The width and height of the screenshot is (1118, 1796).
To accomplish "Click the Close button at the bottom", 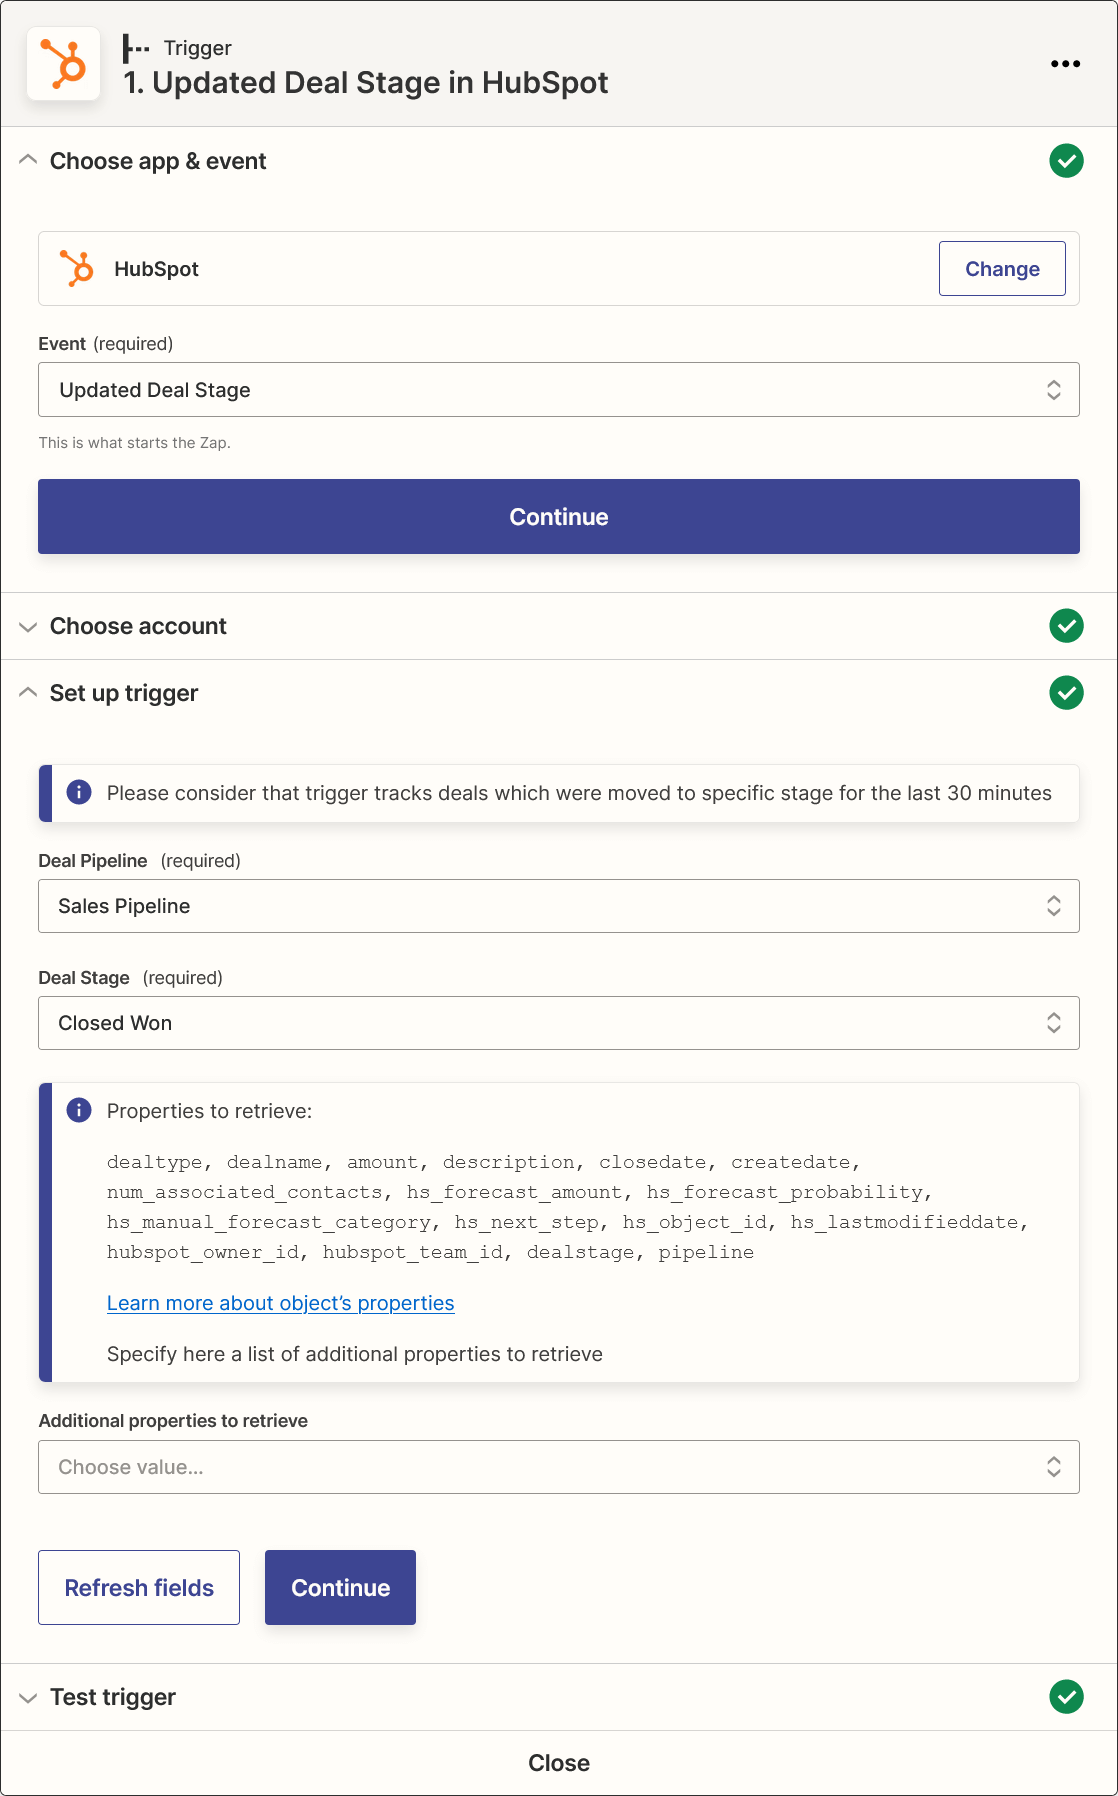I will tap(558, 1763).
